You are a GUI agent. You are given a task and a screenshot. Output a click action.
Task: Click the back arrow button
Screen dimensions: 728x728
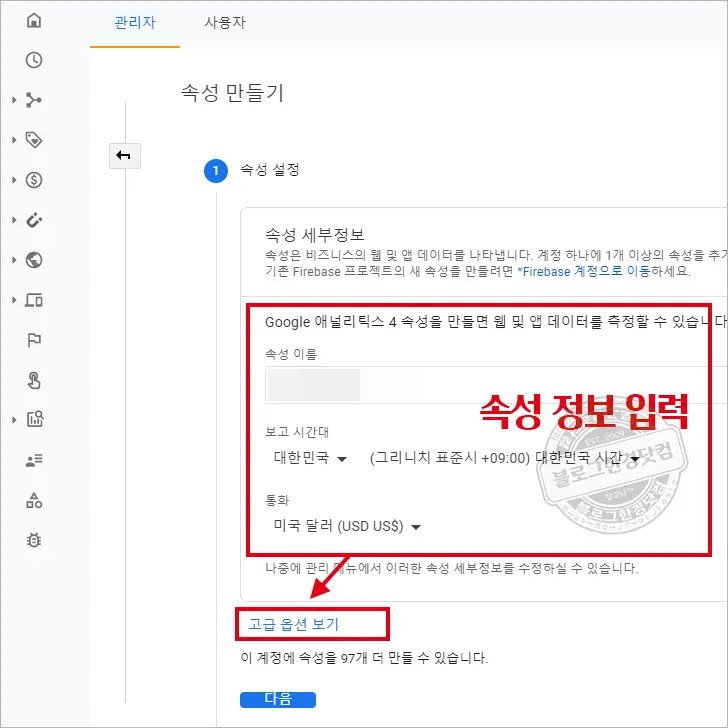(x=124, y=156)
